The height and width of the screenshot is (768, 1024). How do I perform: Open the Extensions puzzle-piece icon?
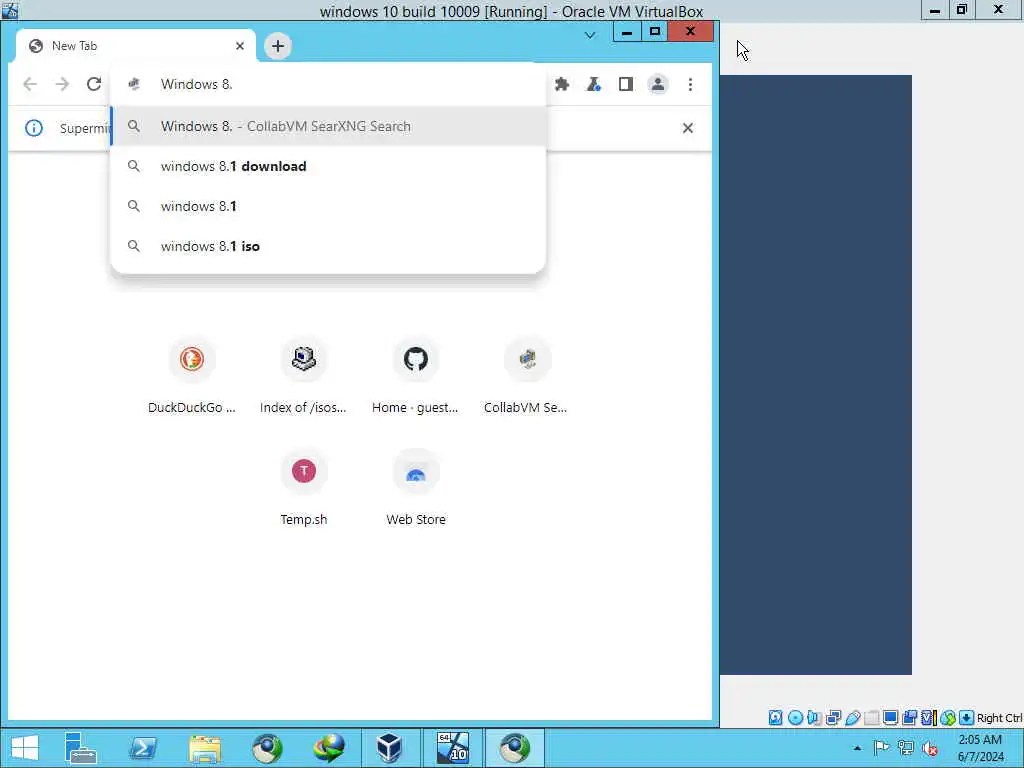(x=562, y=84)
